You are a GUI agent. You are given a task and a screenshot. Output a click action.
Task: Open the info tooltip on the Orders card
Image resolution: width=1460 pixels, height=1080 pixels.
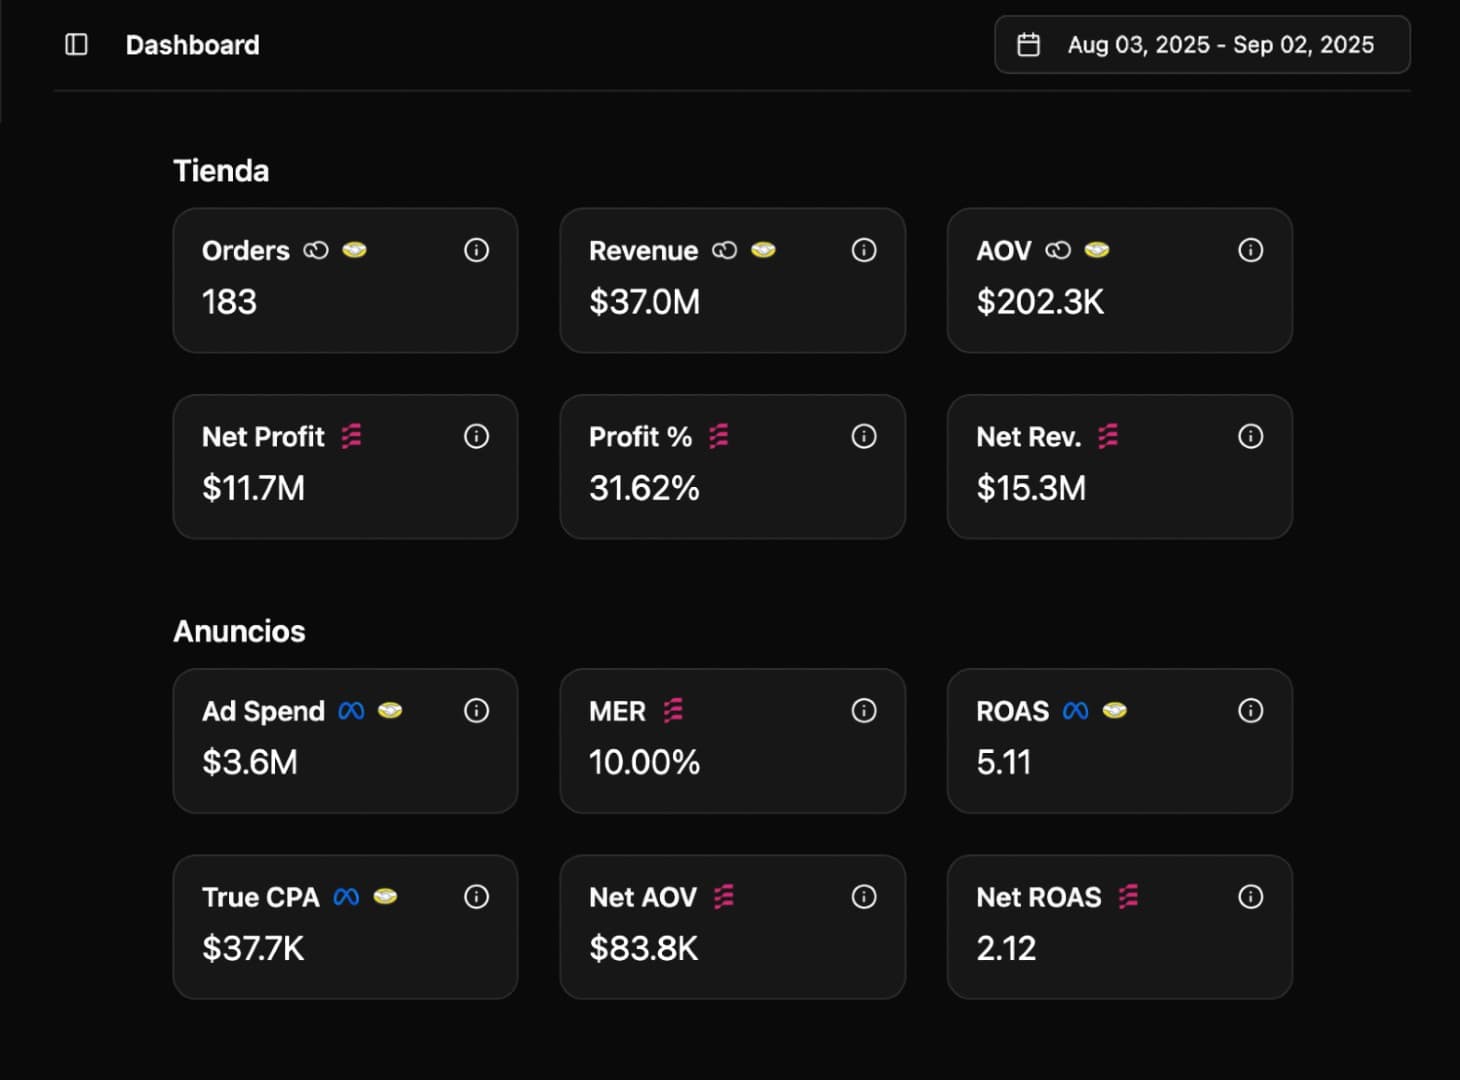coord(477,251)
